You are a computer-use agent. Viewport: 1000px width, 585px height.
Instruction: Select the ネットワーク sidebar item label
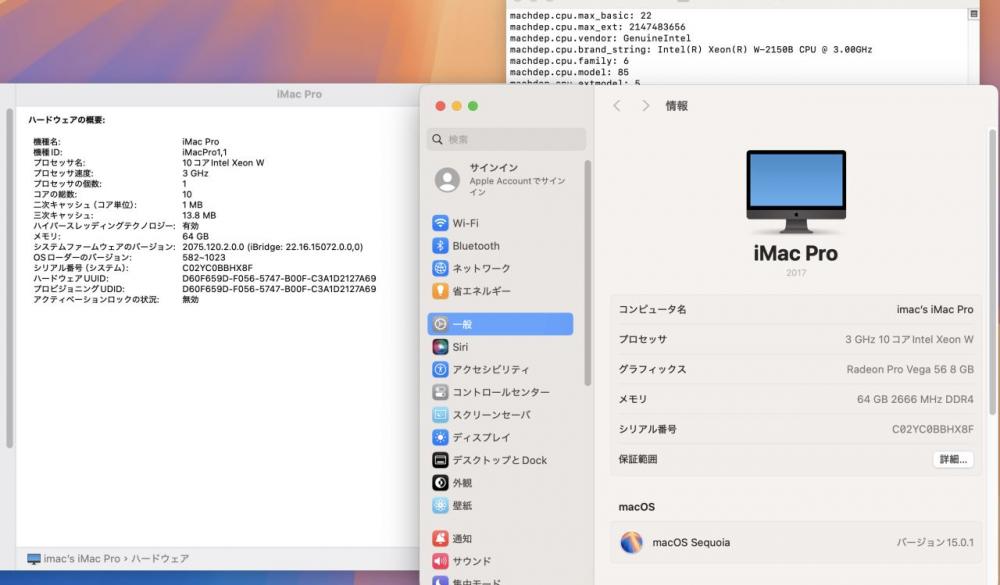[x=482, y=269]
